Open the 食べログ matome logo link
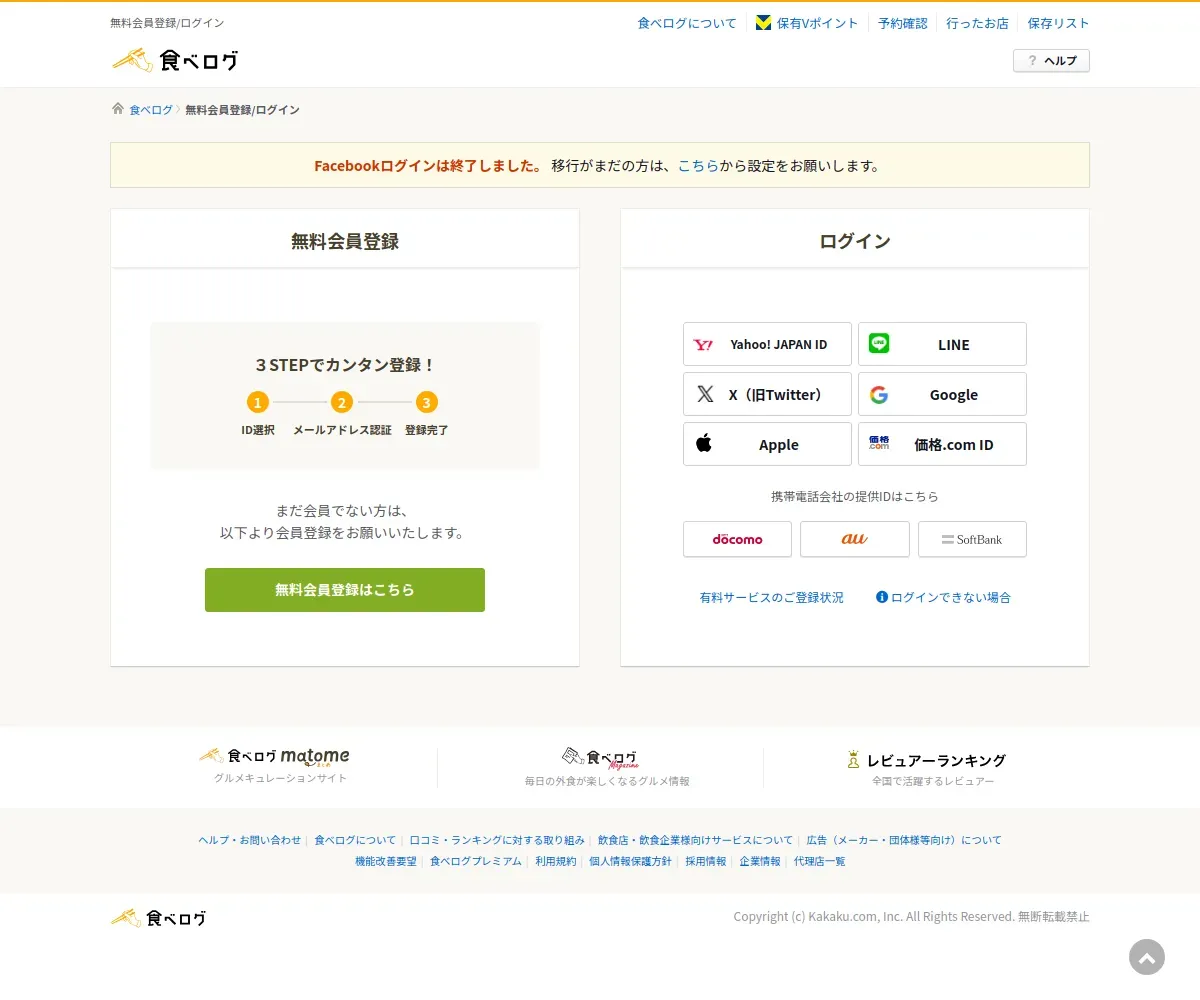The width and height of the screenshot is (1200, 1000). [x=274, y=757]
